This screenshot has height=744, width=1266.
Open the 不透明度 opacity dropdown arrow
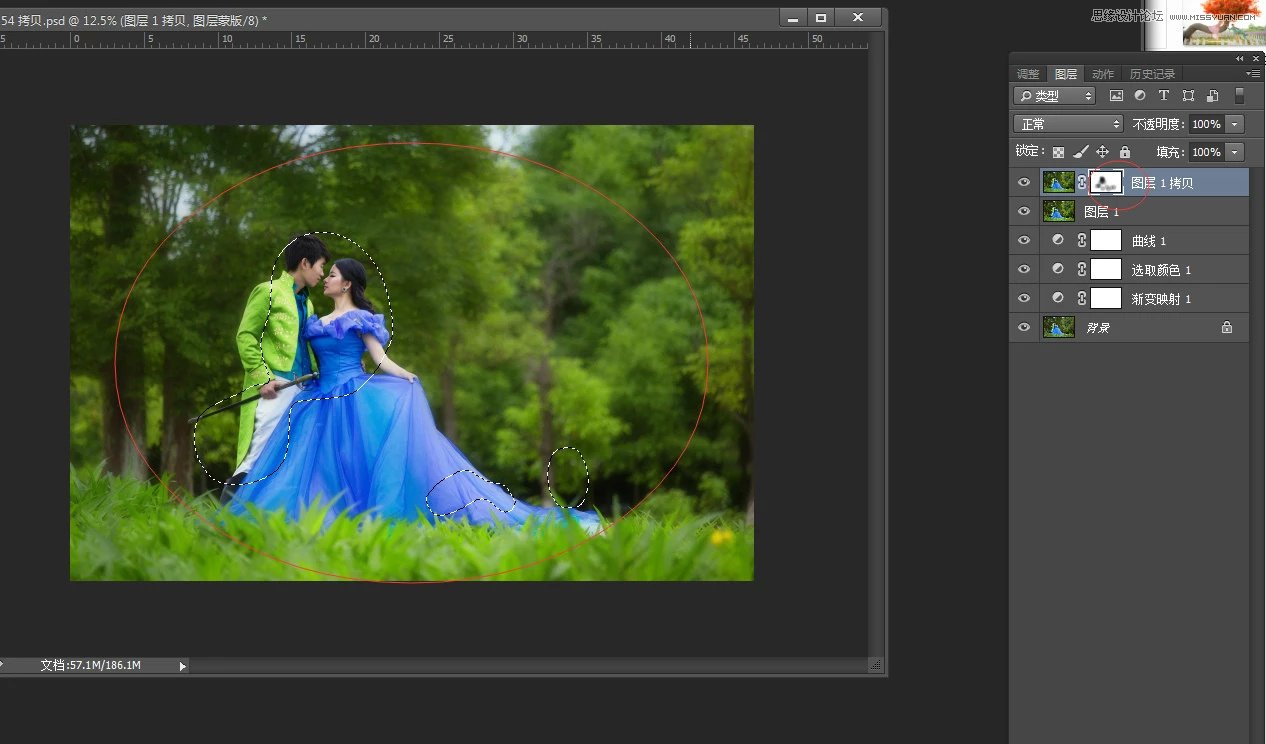coord(1235,124)
